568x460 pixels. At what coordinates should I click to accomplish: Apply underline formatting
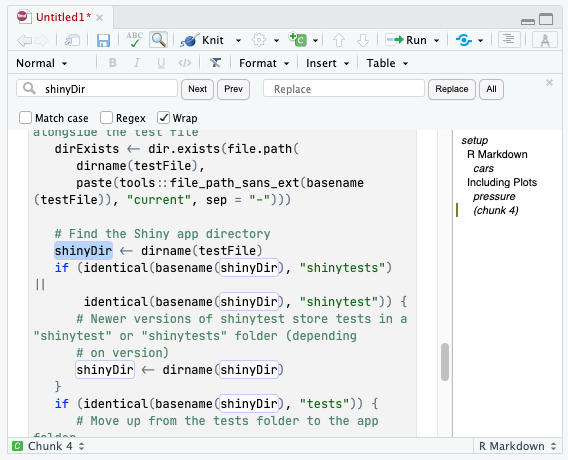pos(161,63)
